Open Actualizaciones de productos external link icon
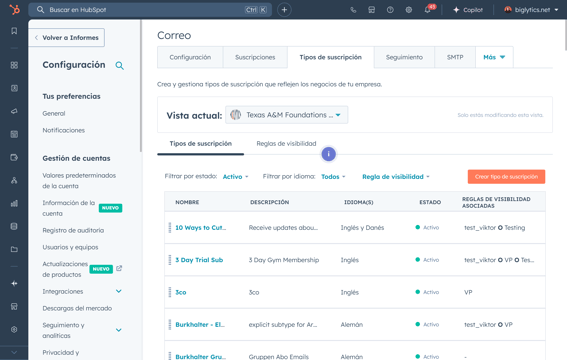This screenshot has height=360, width=567. [119, 268]
